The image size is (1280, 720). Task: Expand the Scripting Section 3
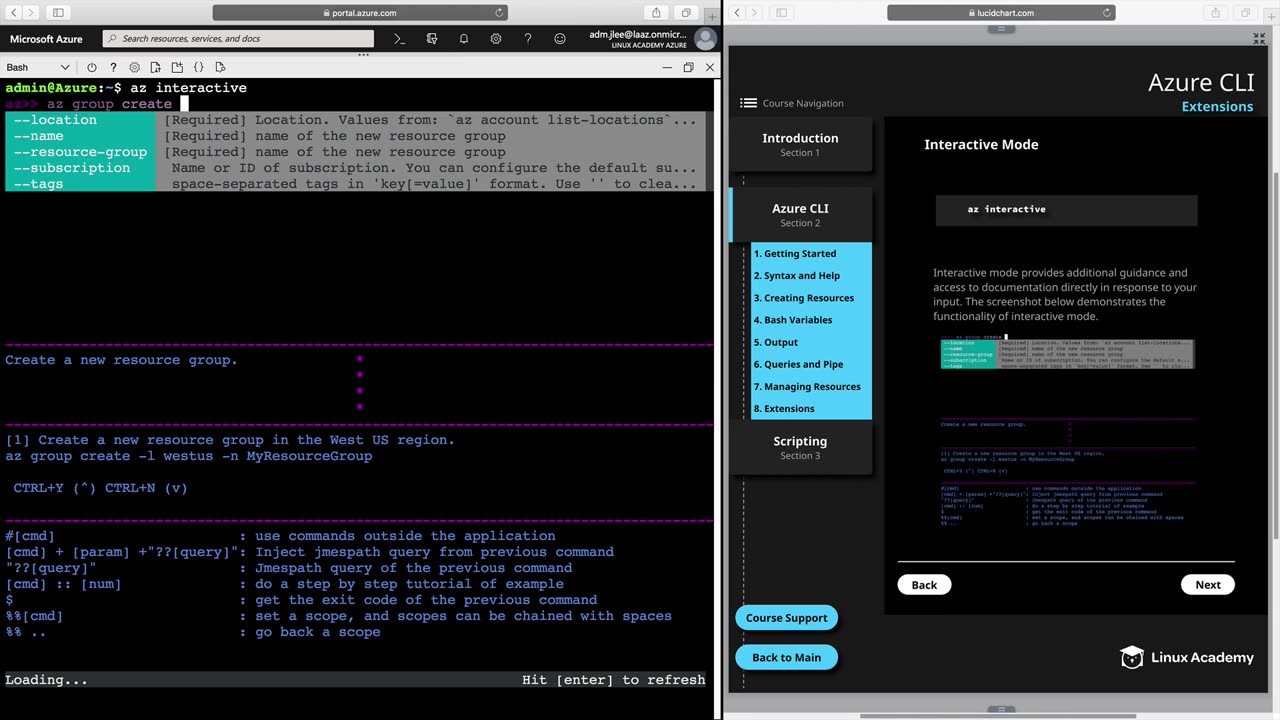pos(800,447)
